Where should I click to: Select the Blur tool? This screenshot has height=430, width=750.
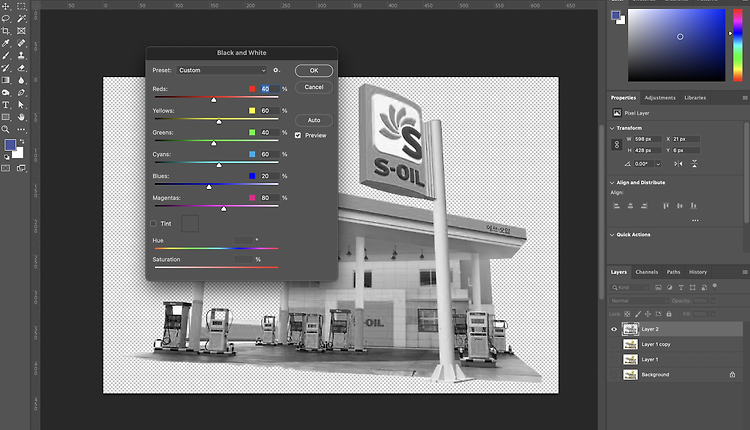pos(21,80)
